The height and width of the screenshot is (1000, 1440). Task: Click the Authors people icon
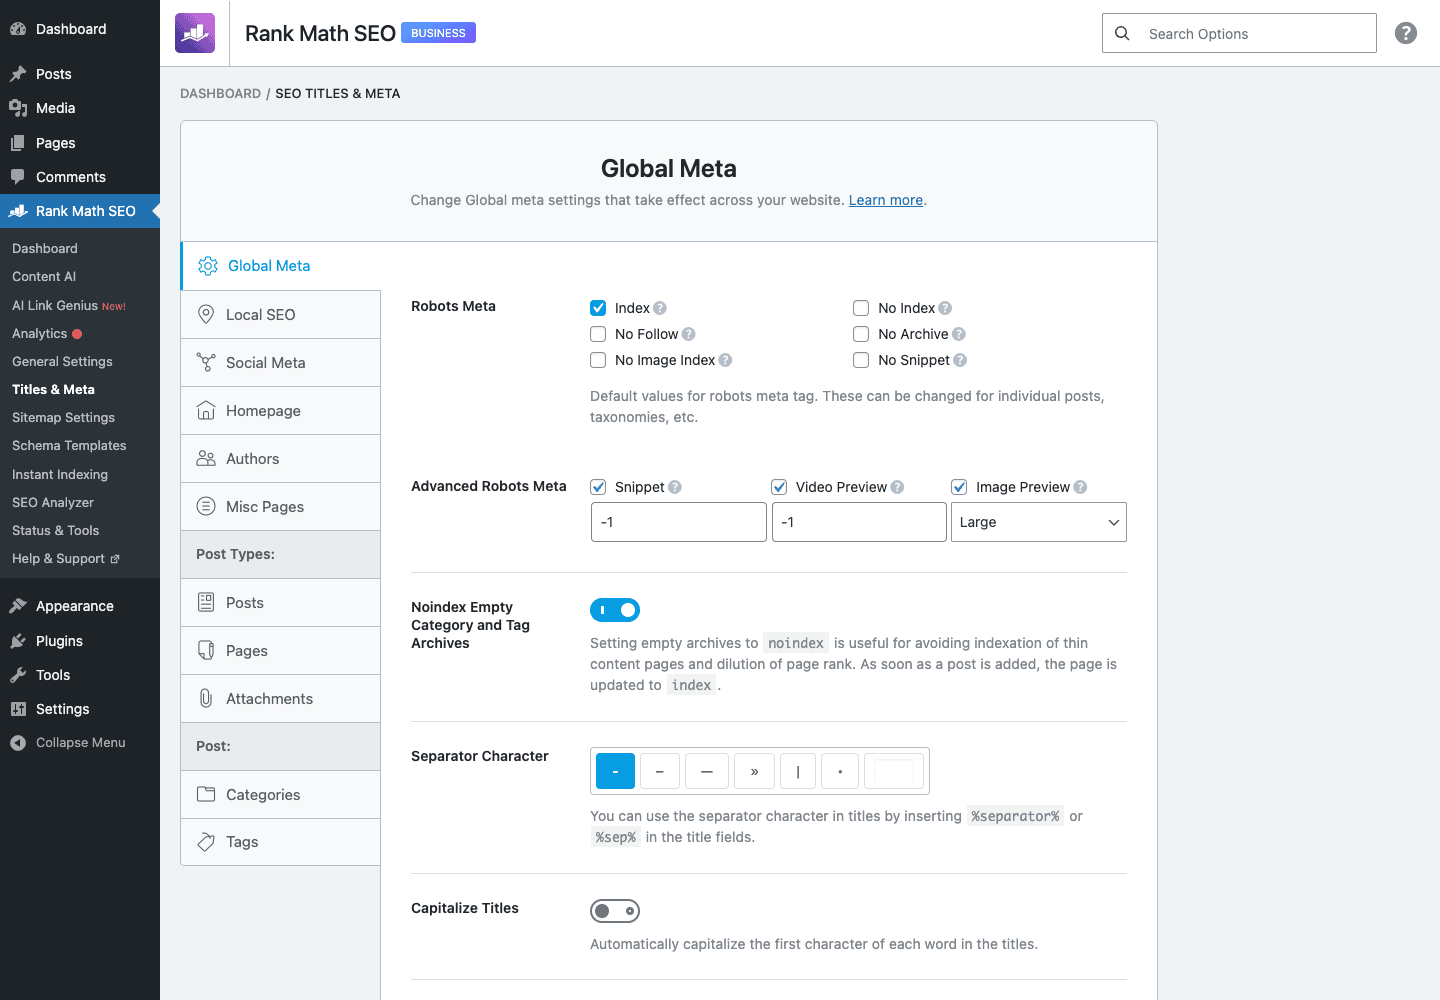pyautogui.click(x=206, y=458)
